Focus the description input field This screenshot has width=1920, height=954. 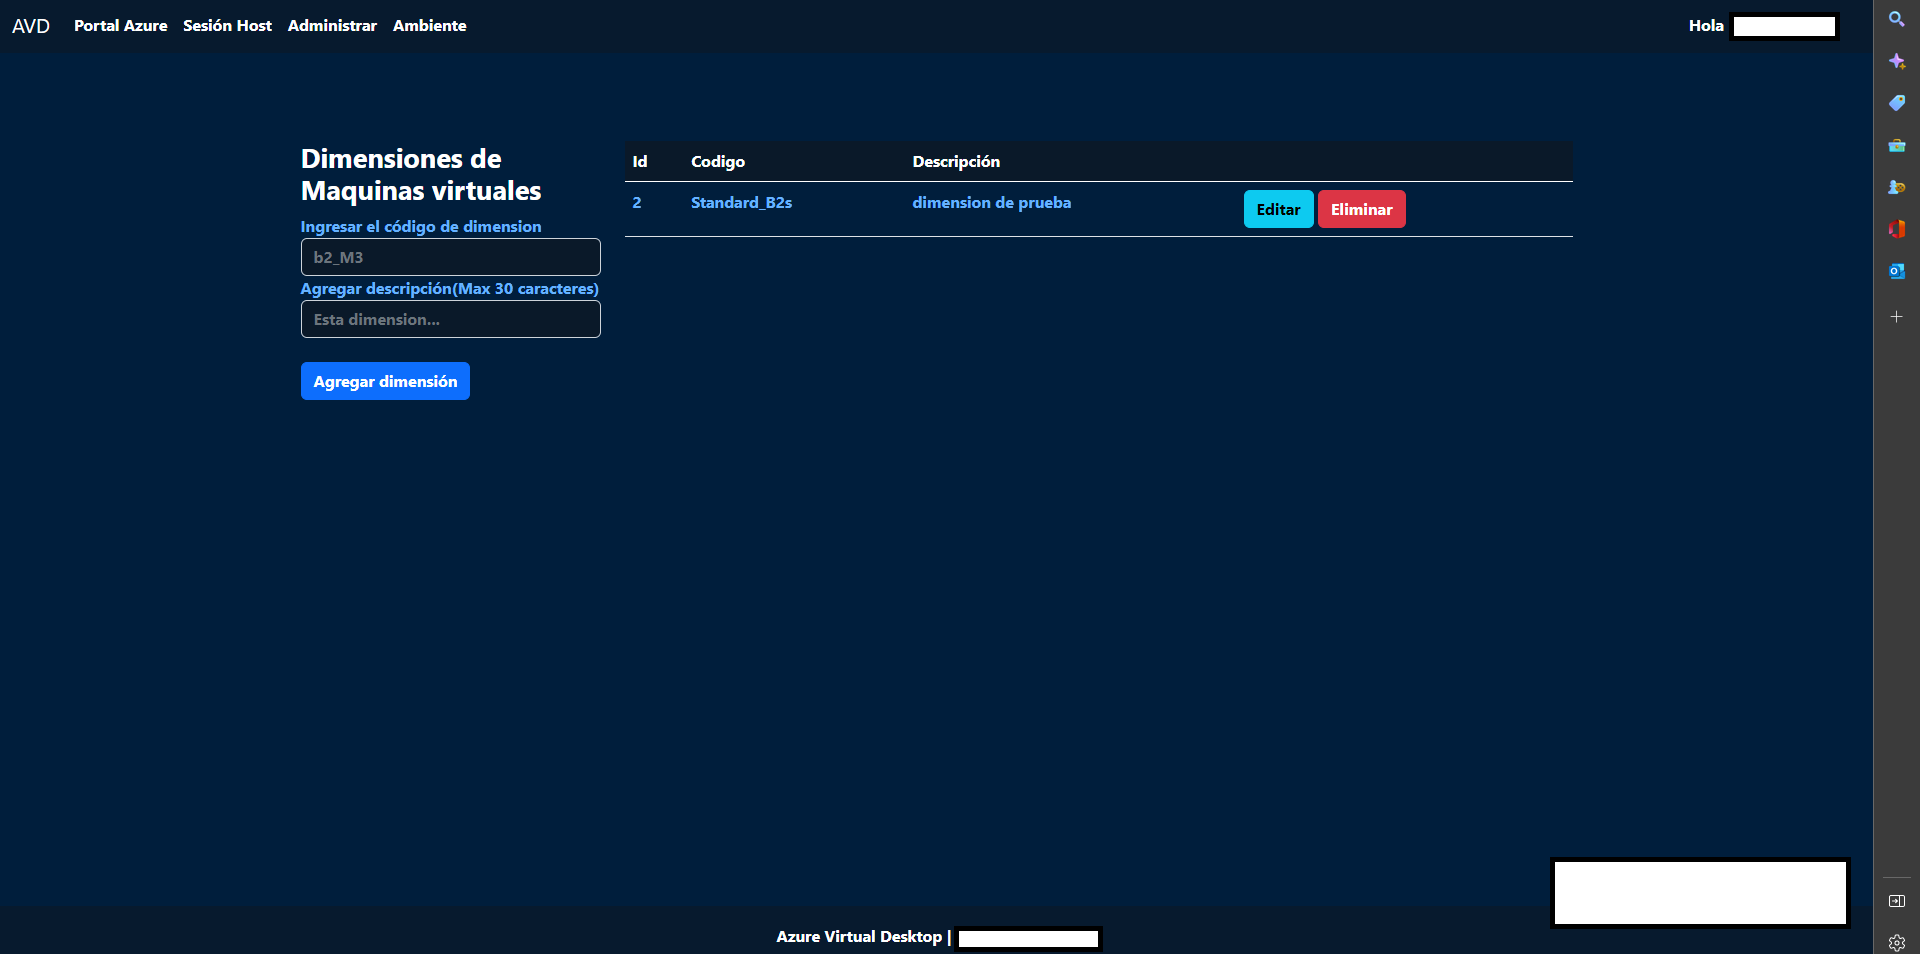[x=450, y=319]
